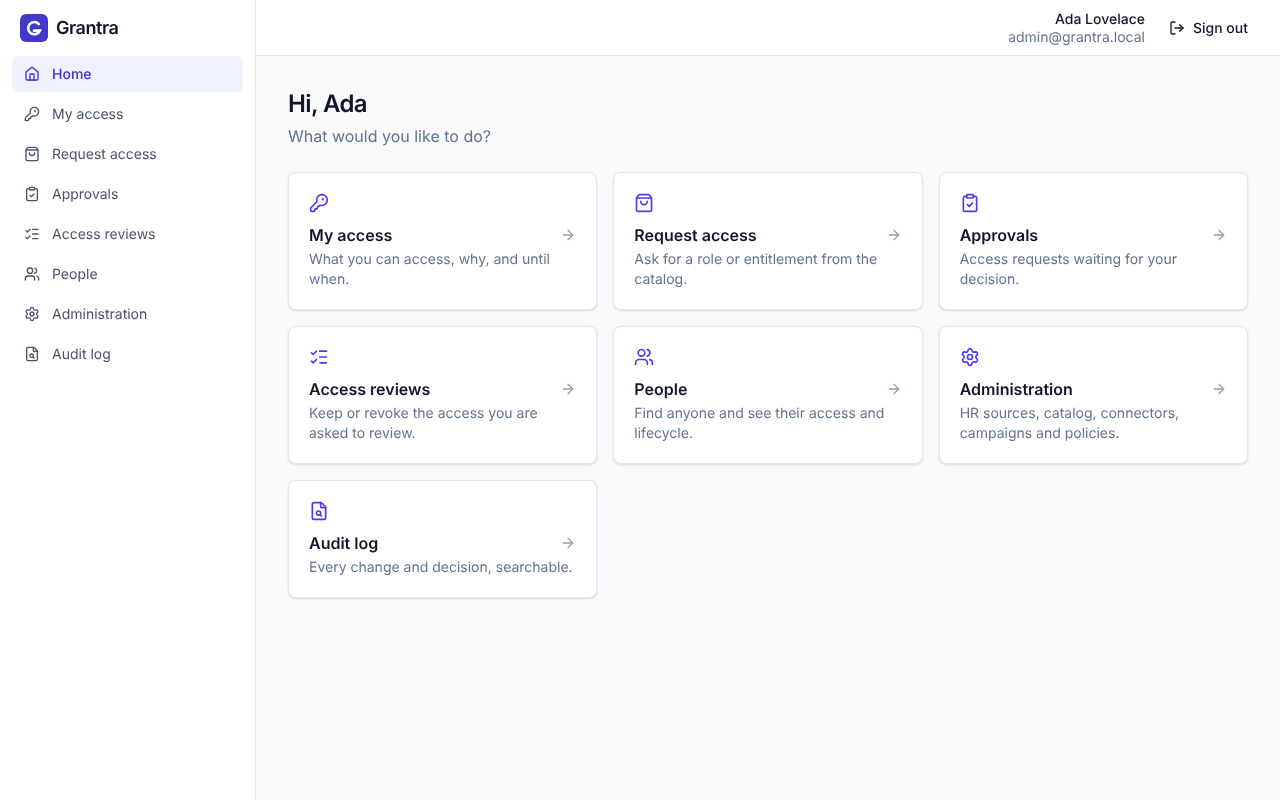The height and width of the screenshot is (800, 1280).
Task: Click the arrow on Administration card
Action: tap(1219, 389)
